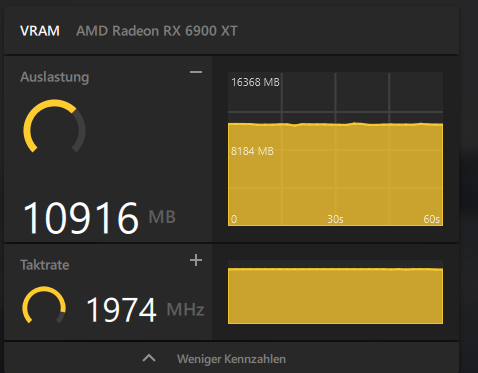478x373 pixels.
Task: Click AMD Radeon RX 6900 XT label
Action: click(x=157, y=31)
